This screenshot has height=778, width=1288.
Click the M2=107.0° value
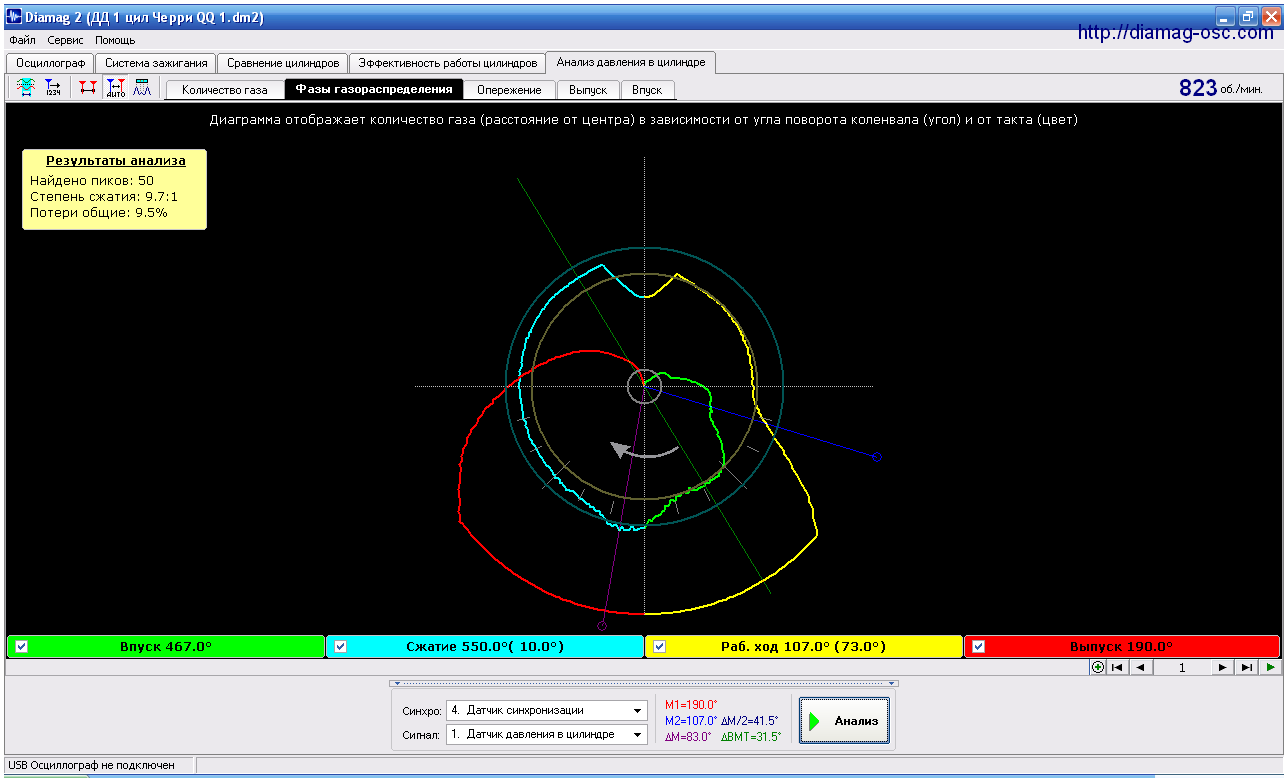pyautogui.click(x=691, y=720)
